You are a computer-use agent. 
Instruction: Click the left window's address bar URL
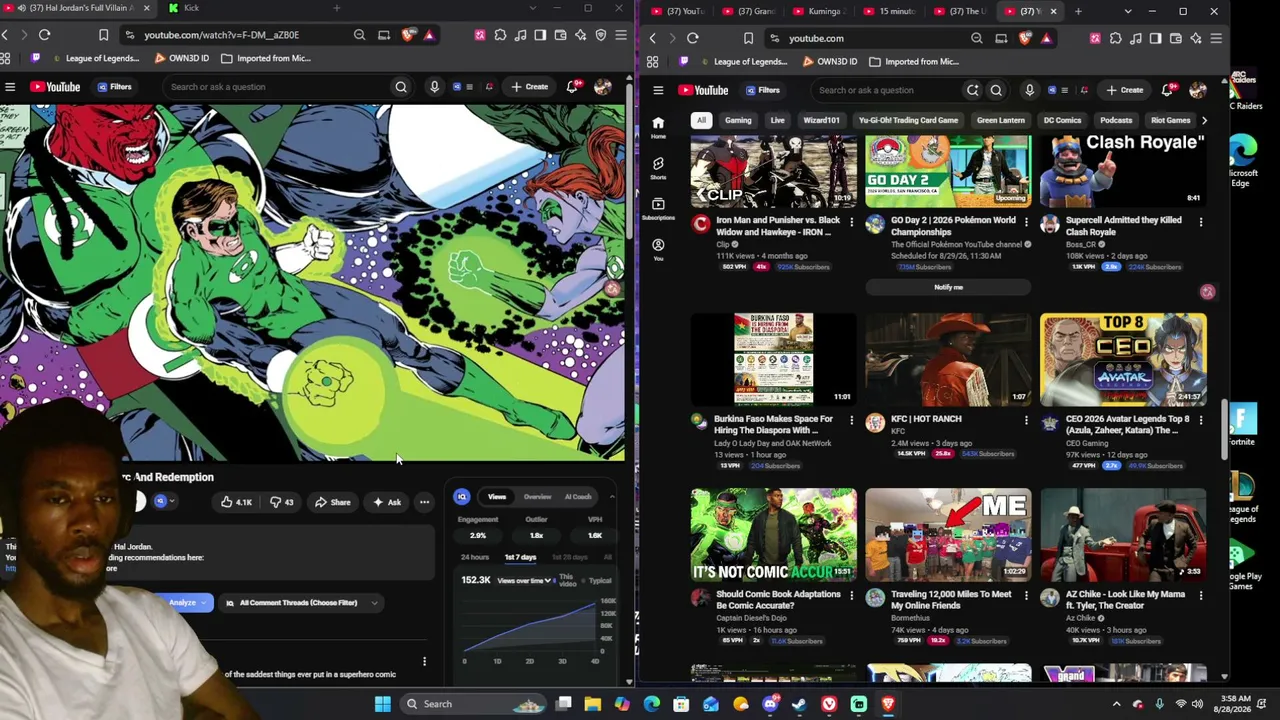[x=221, y=35]
